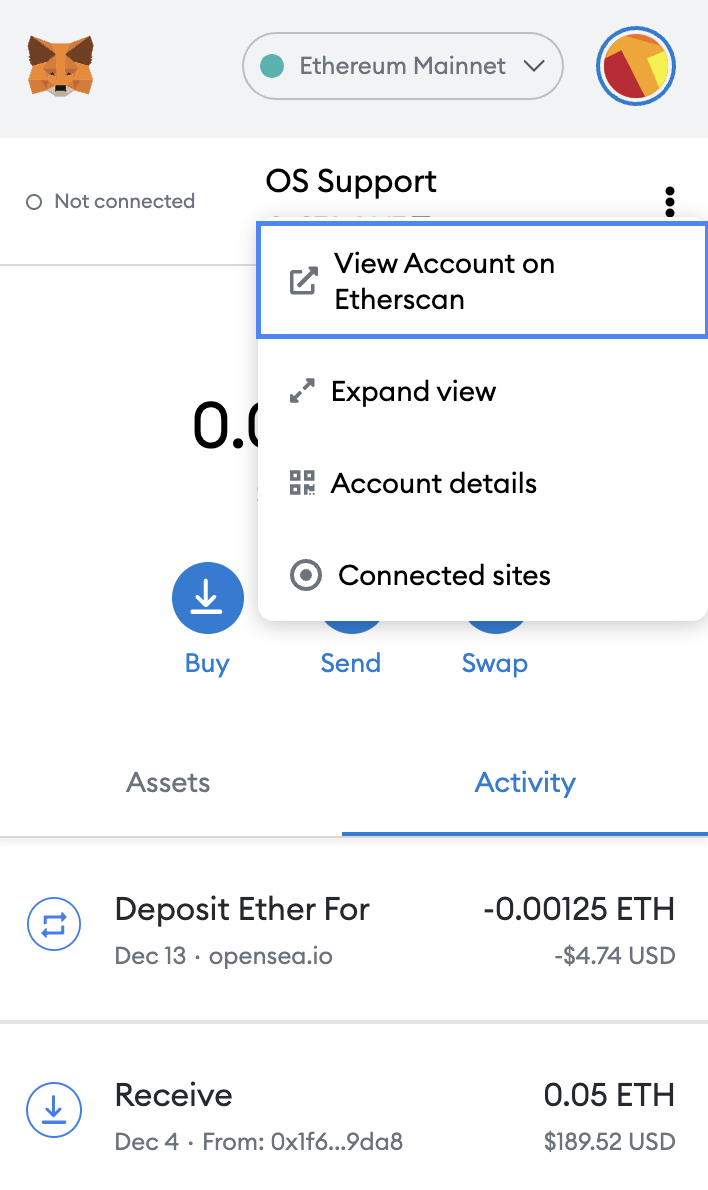
Task: Click the Account details QR icon
Action: point(302,483)
